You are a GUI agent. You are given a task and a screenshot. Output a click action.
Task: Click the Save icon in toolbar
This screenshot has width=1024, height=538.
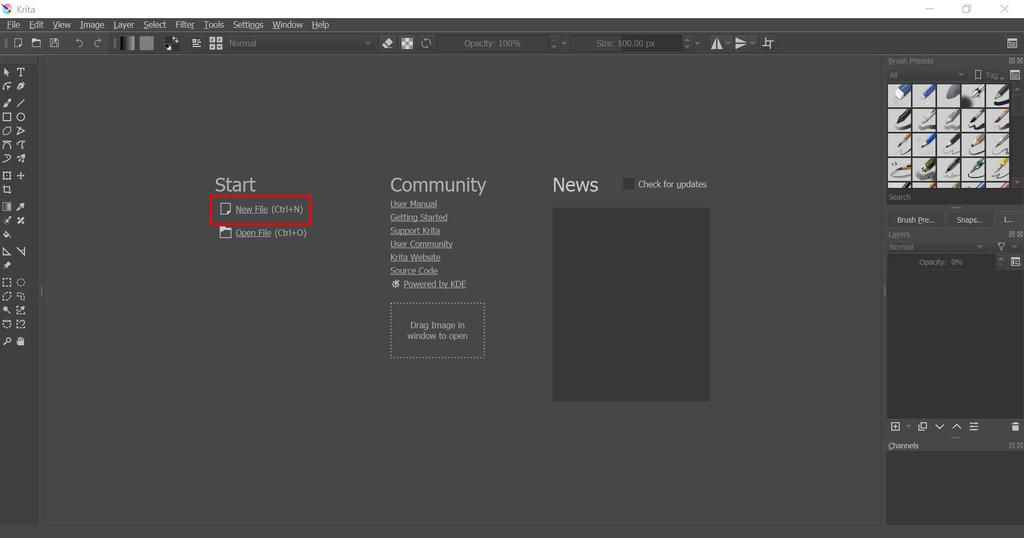coord(55,43)
